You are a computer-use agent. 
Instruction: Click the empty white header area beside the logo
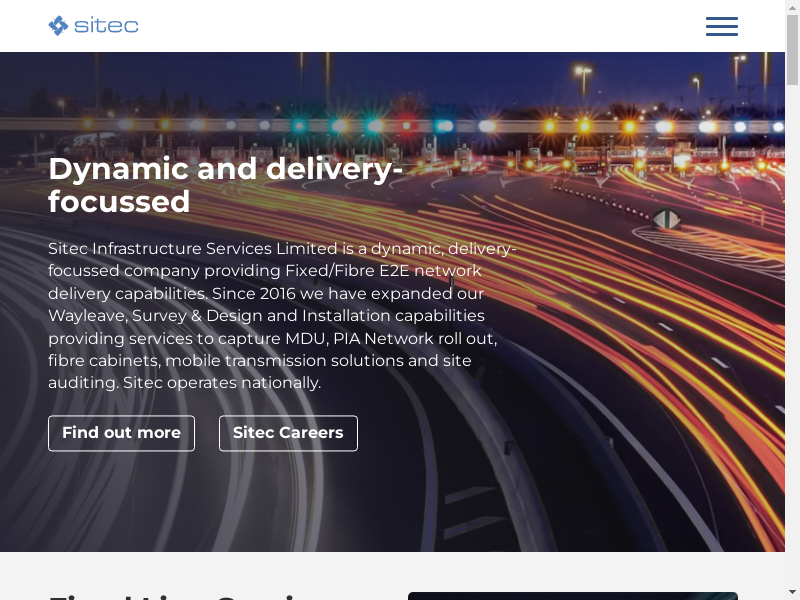420,26
